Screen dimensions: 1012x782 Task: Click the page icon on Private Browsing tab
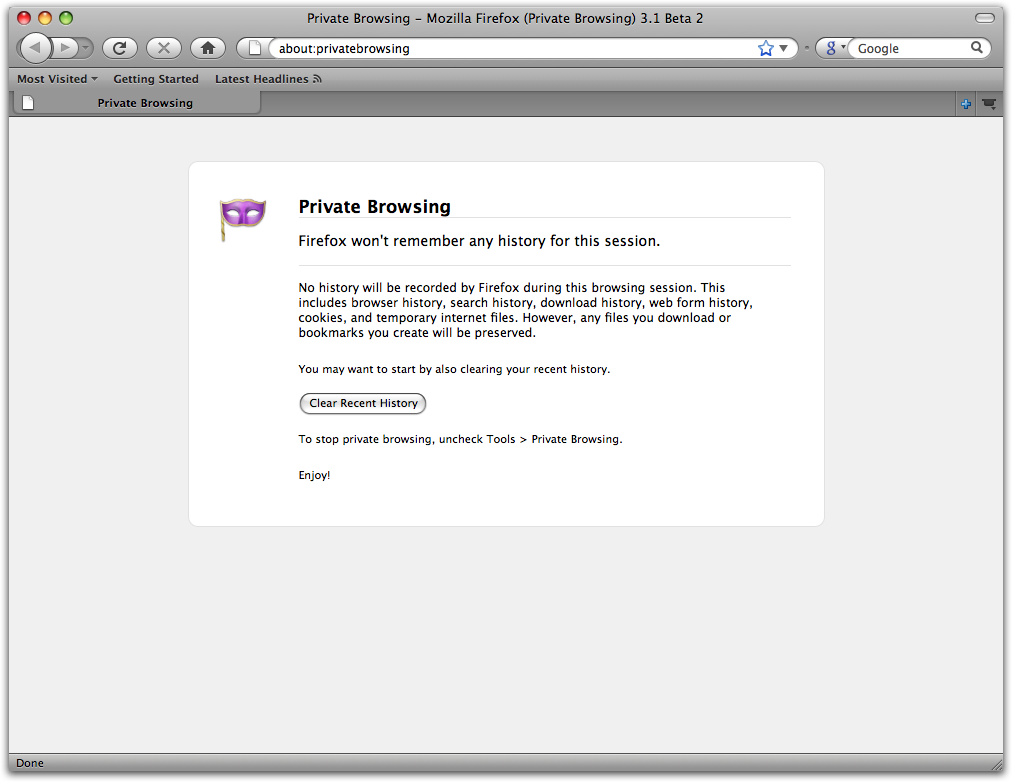[x=28, y=103]
